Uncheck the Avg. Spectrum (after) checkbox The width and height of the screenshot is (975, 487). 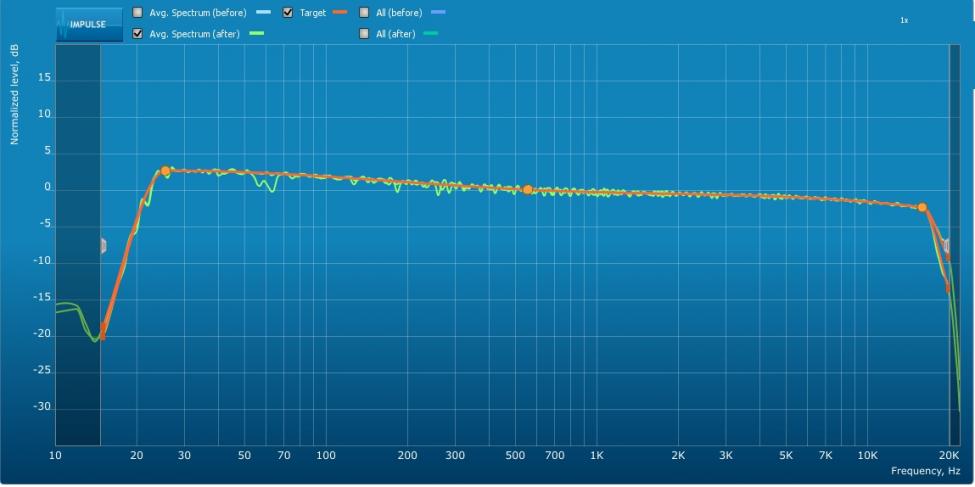click(x=137, y=34)
